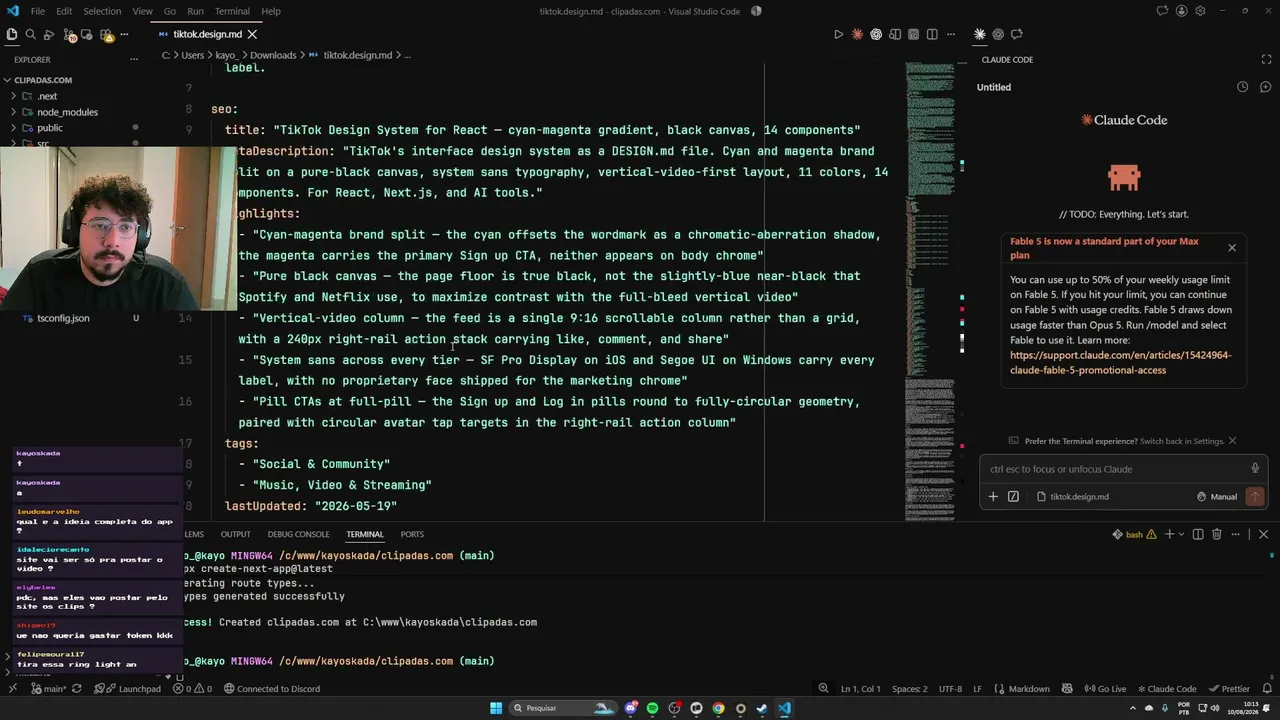1280x720 pixels.
Task: Click the Downloads breadcrumb segment
Action: point(272,55)
